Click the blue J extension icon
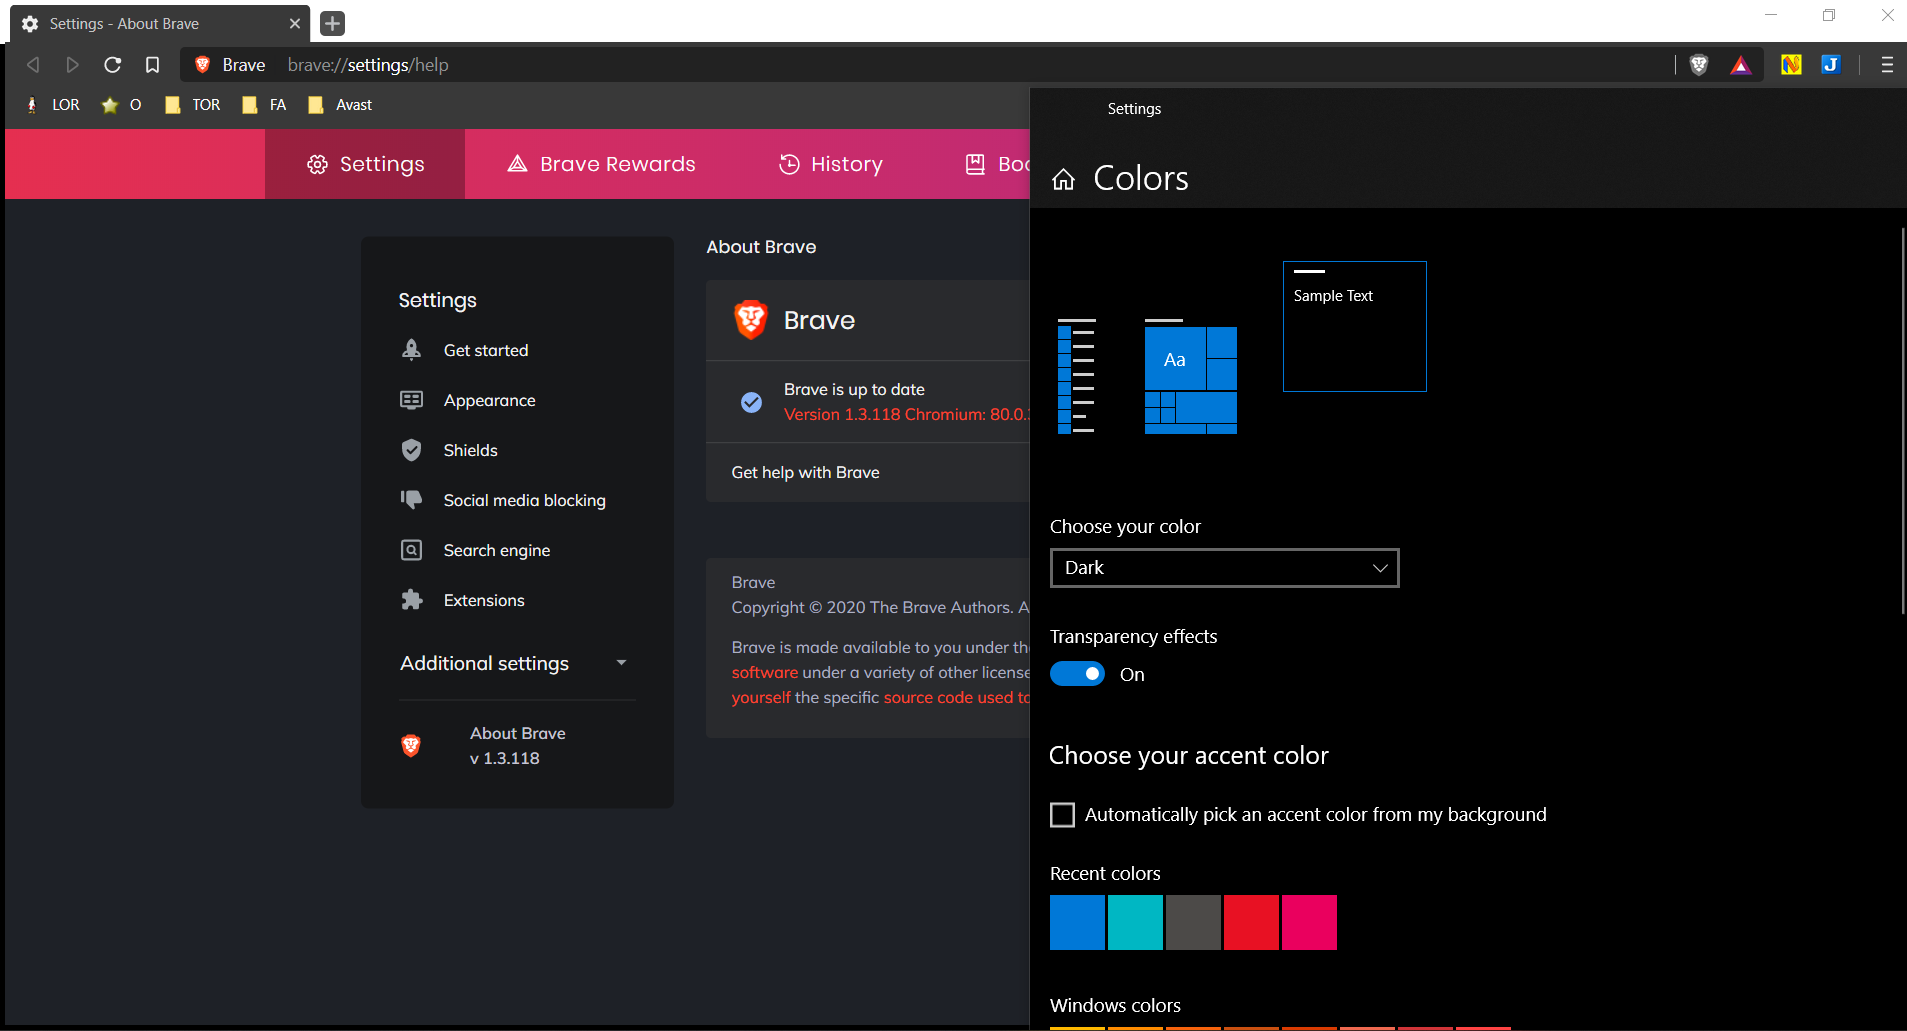The image size is (1907, 1031). click(x=1831, y=65)
